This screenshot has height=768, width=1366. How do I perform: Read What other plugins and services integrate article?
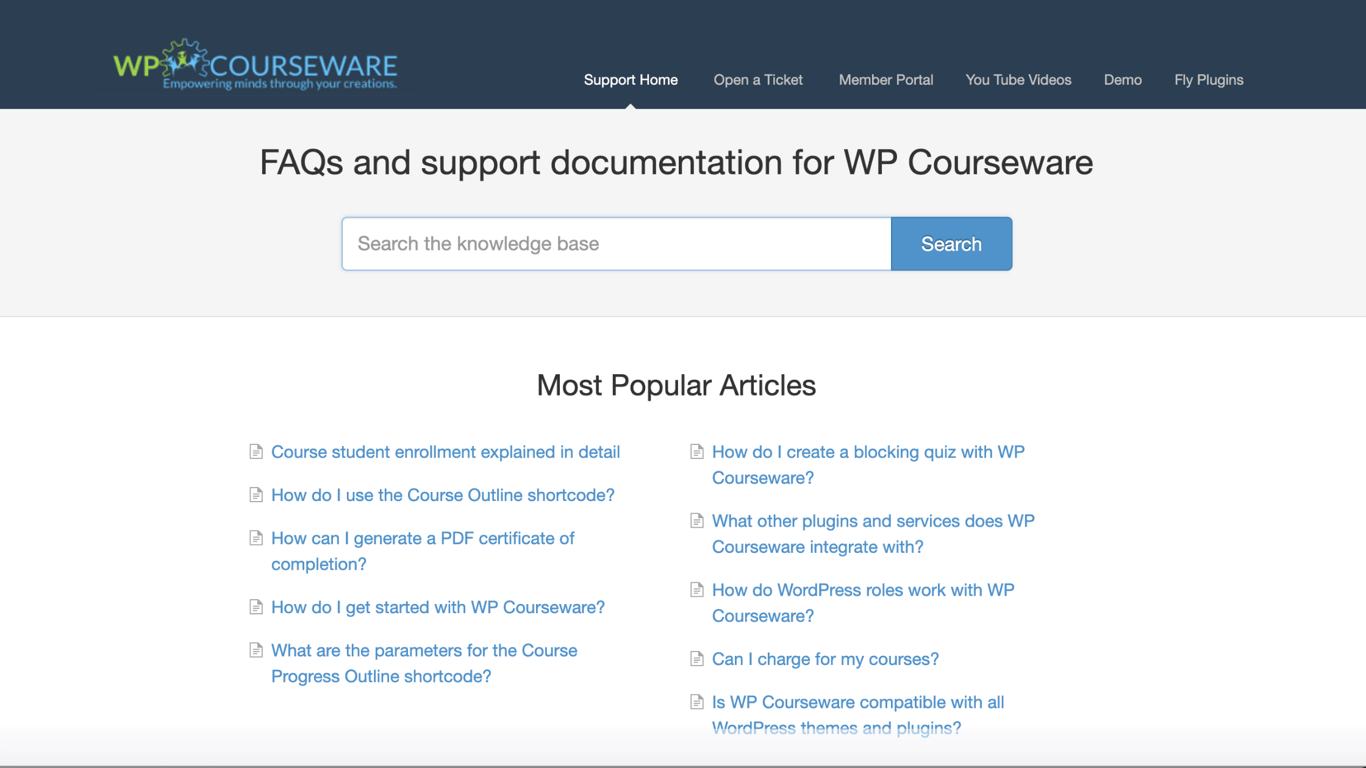(873, 534)
